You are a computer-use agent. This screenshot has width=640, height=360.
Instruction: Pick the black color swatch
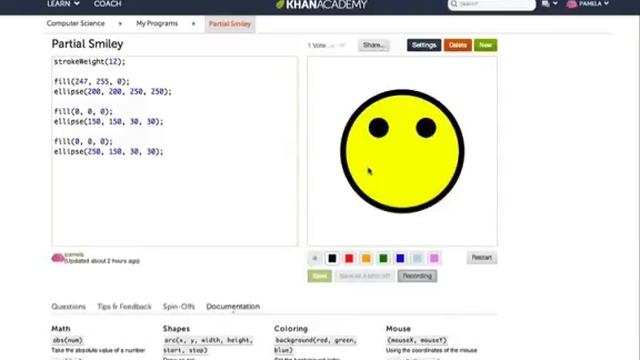(332, 258)
